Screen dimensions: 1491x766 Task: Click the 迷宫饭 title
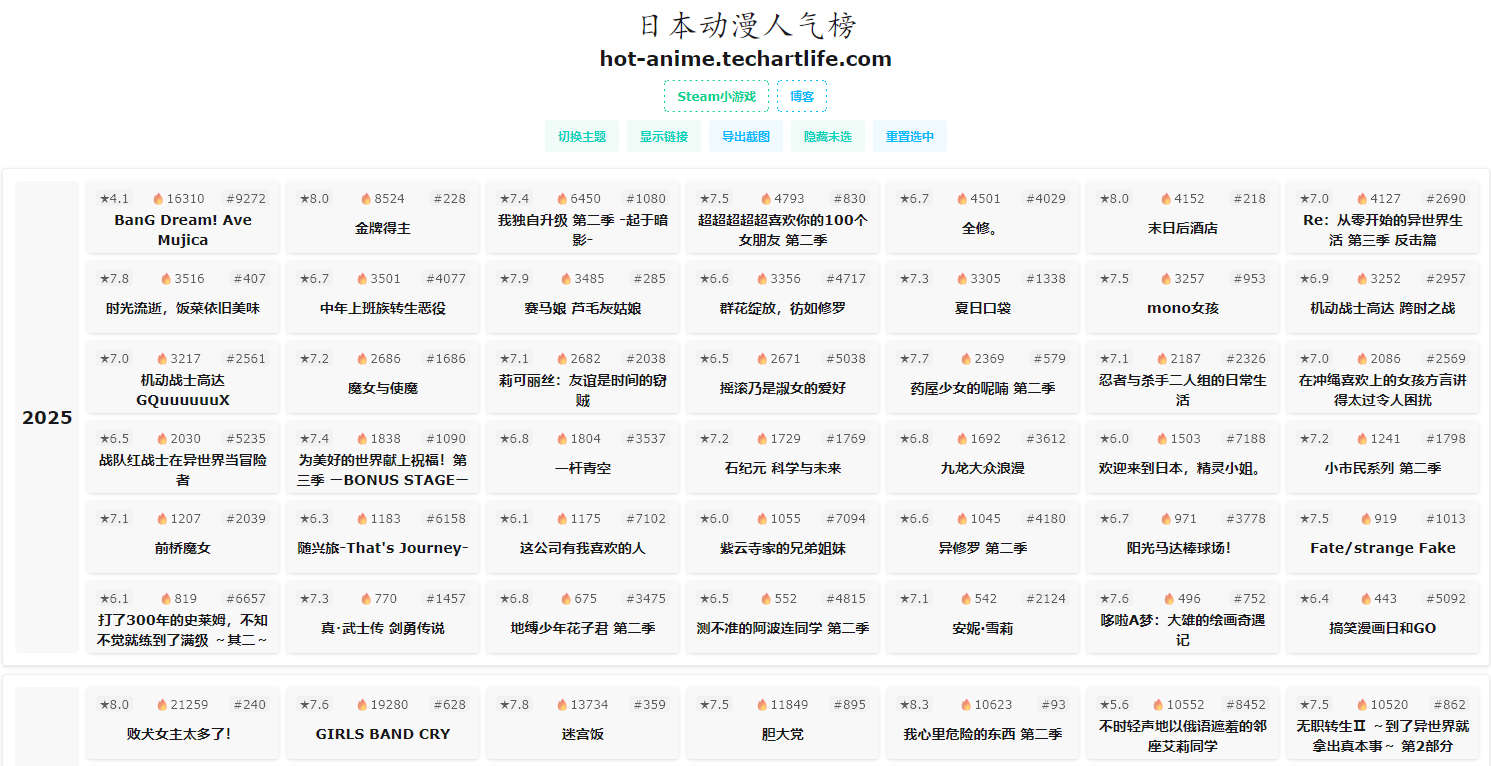(x=583, y=734)
